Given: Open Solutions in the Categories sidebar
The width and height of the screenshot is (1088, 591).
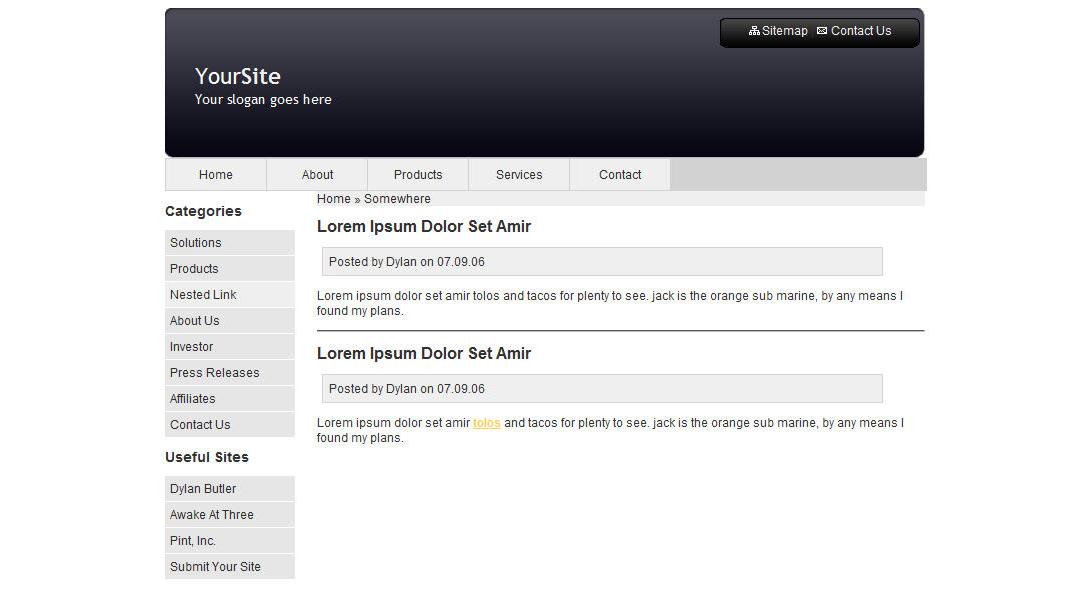Looking at the screenshot, I should pyautogui.click(x=230, y=243).
